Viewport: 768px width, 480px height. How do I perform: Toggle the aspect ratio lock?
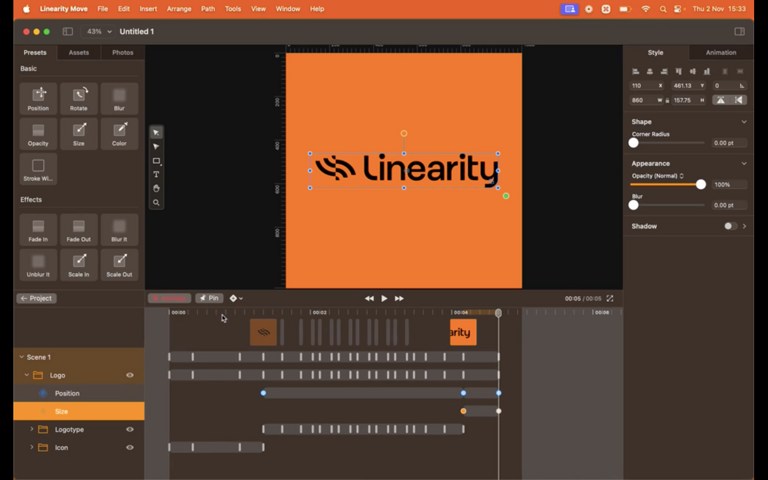point(667,100)
